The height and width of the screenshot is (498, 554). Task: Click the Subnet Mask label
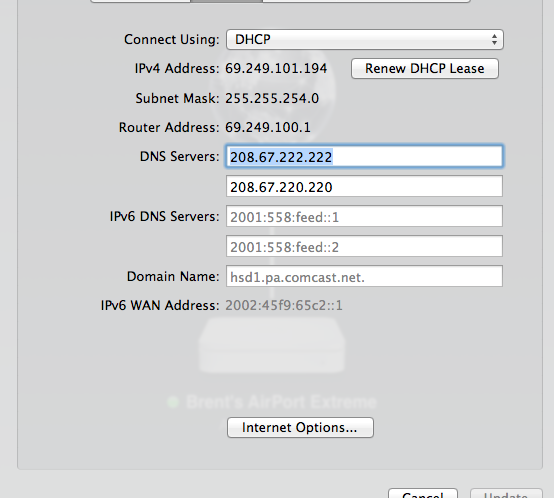click(177, 98)
